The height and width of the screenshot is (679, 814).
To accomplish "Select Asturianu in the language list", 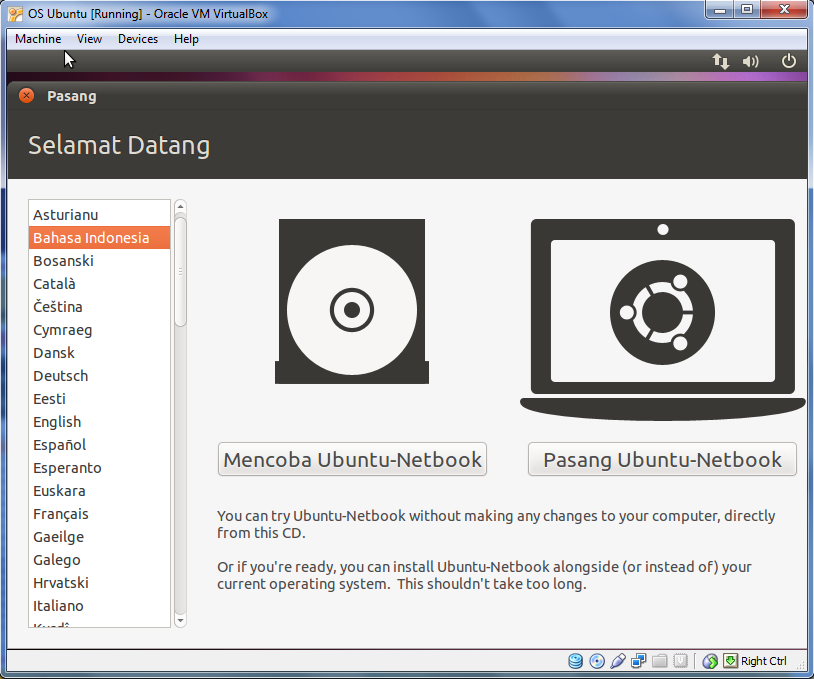I will pyautogui.click(x=99, y=214).
